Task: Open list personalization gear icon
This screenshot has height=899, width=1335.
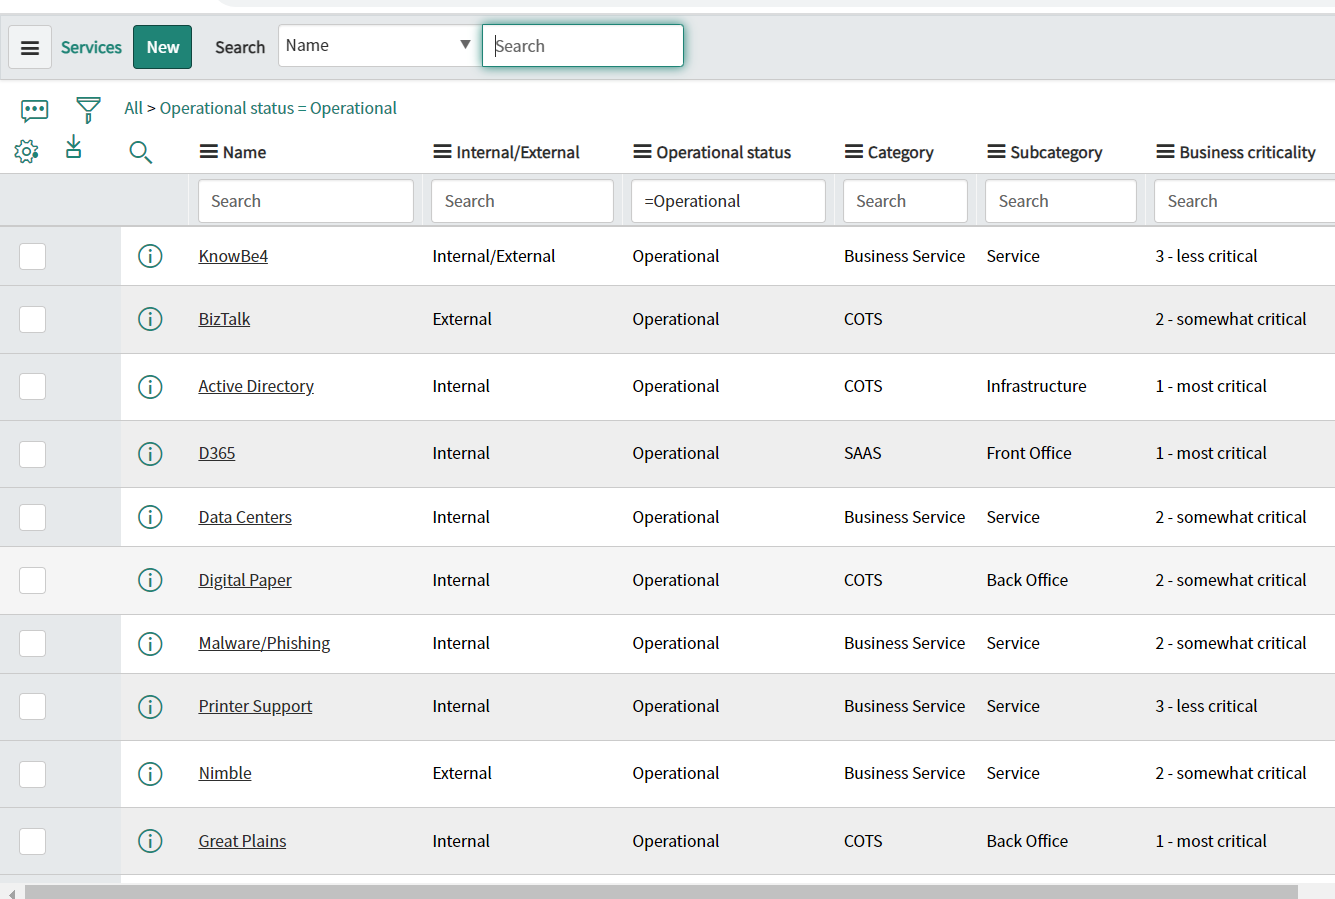Action: pyautogui.click(x=27, y=152)
